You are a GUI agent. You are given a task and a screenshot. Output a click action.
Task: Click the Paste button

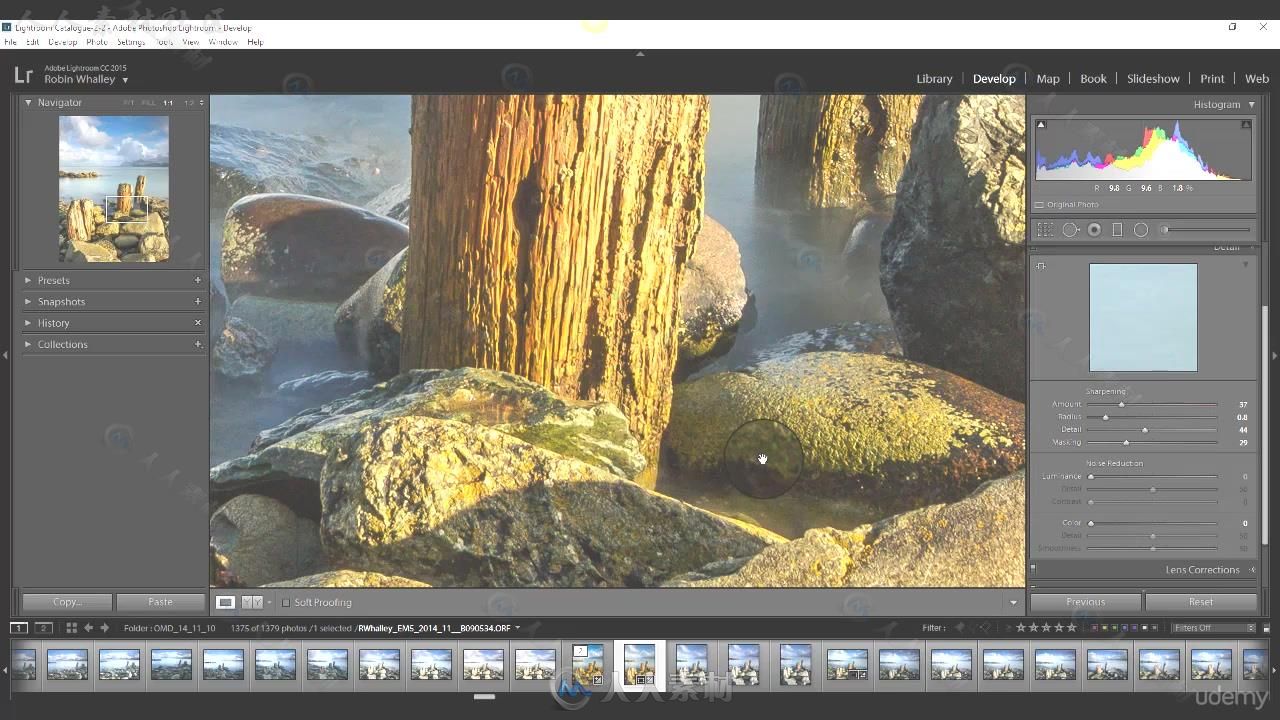pyautogui.click(x=160, y=602)
